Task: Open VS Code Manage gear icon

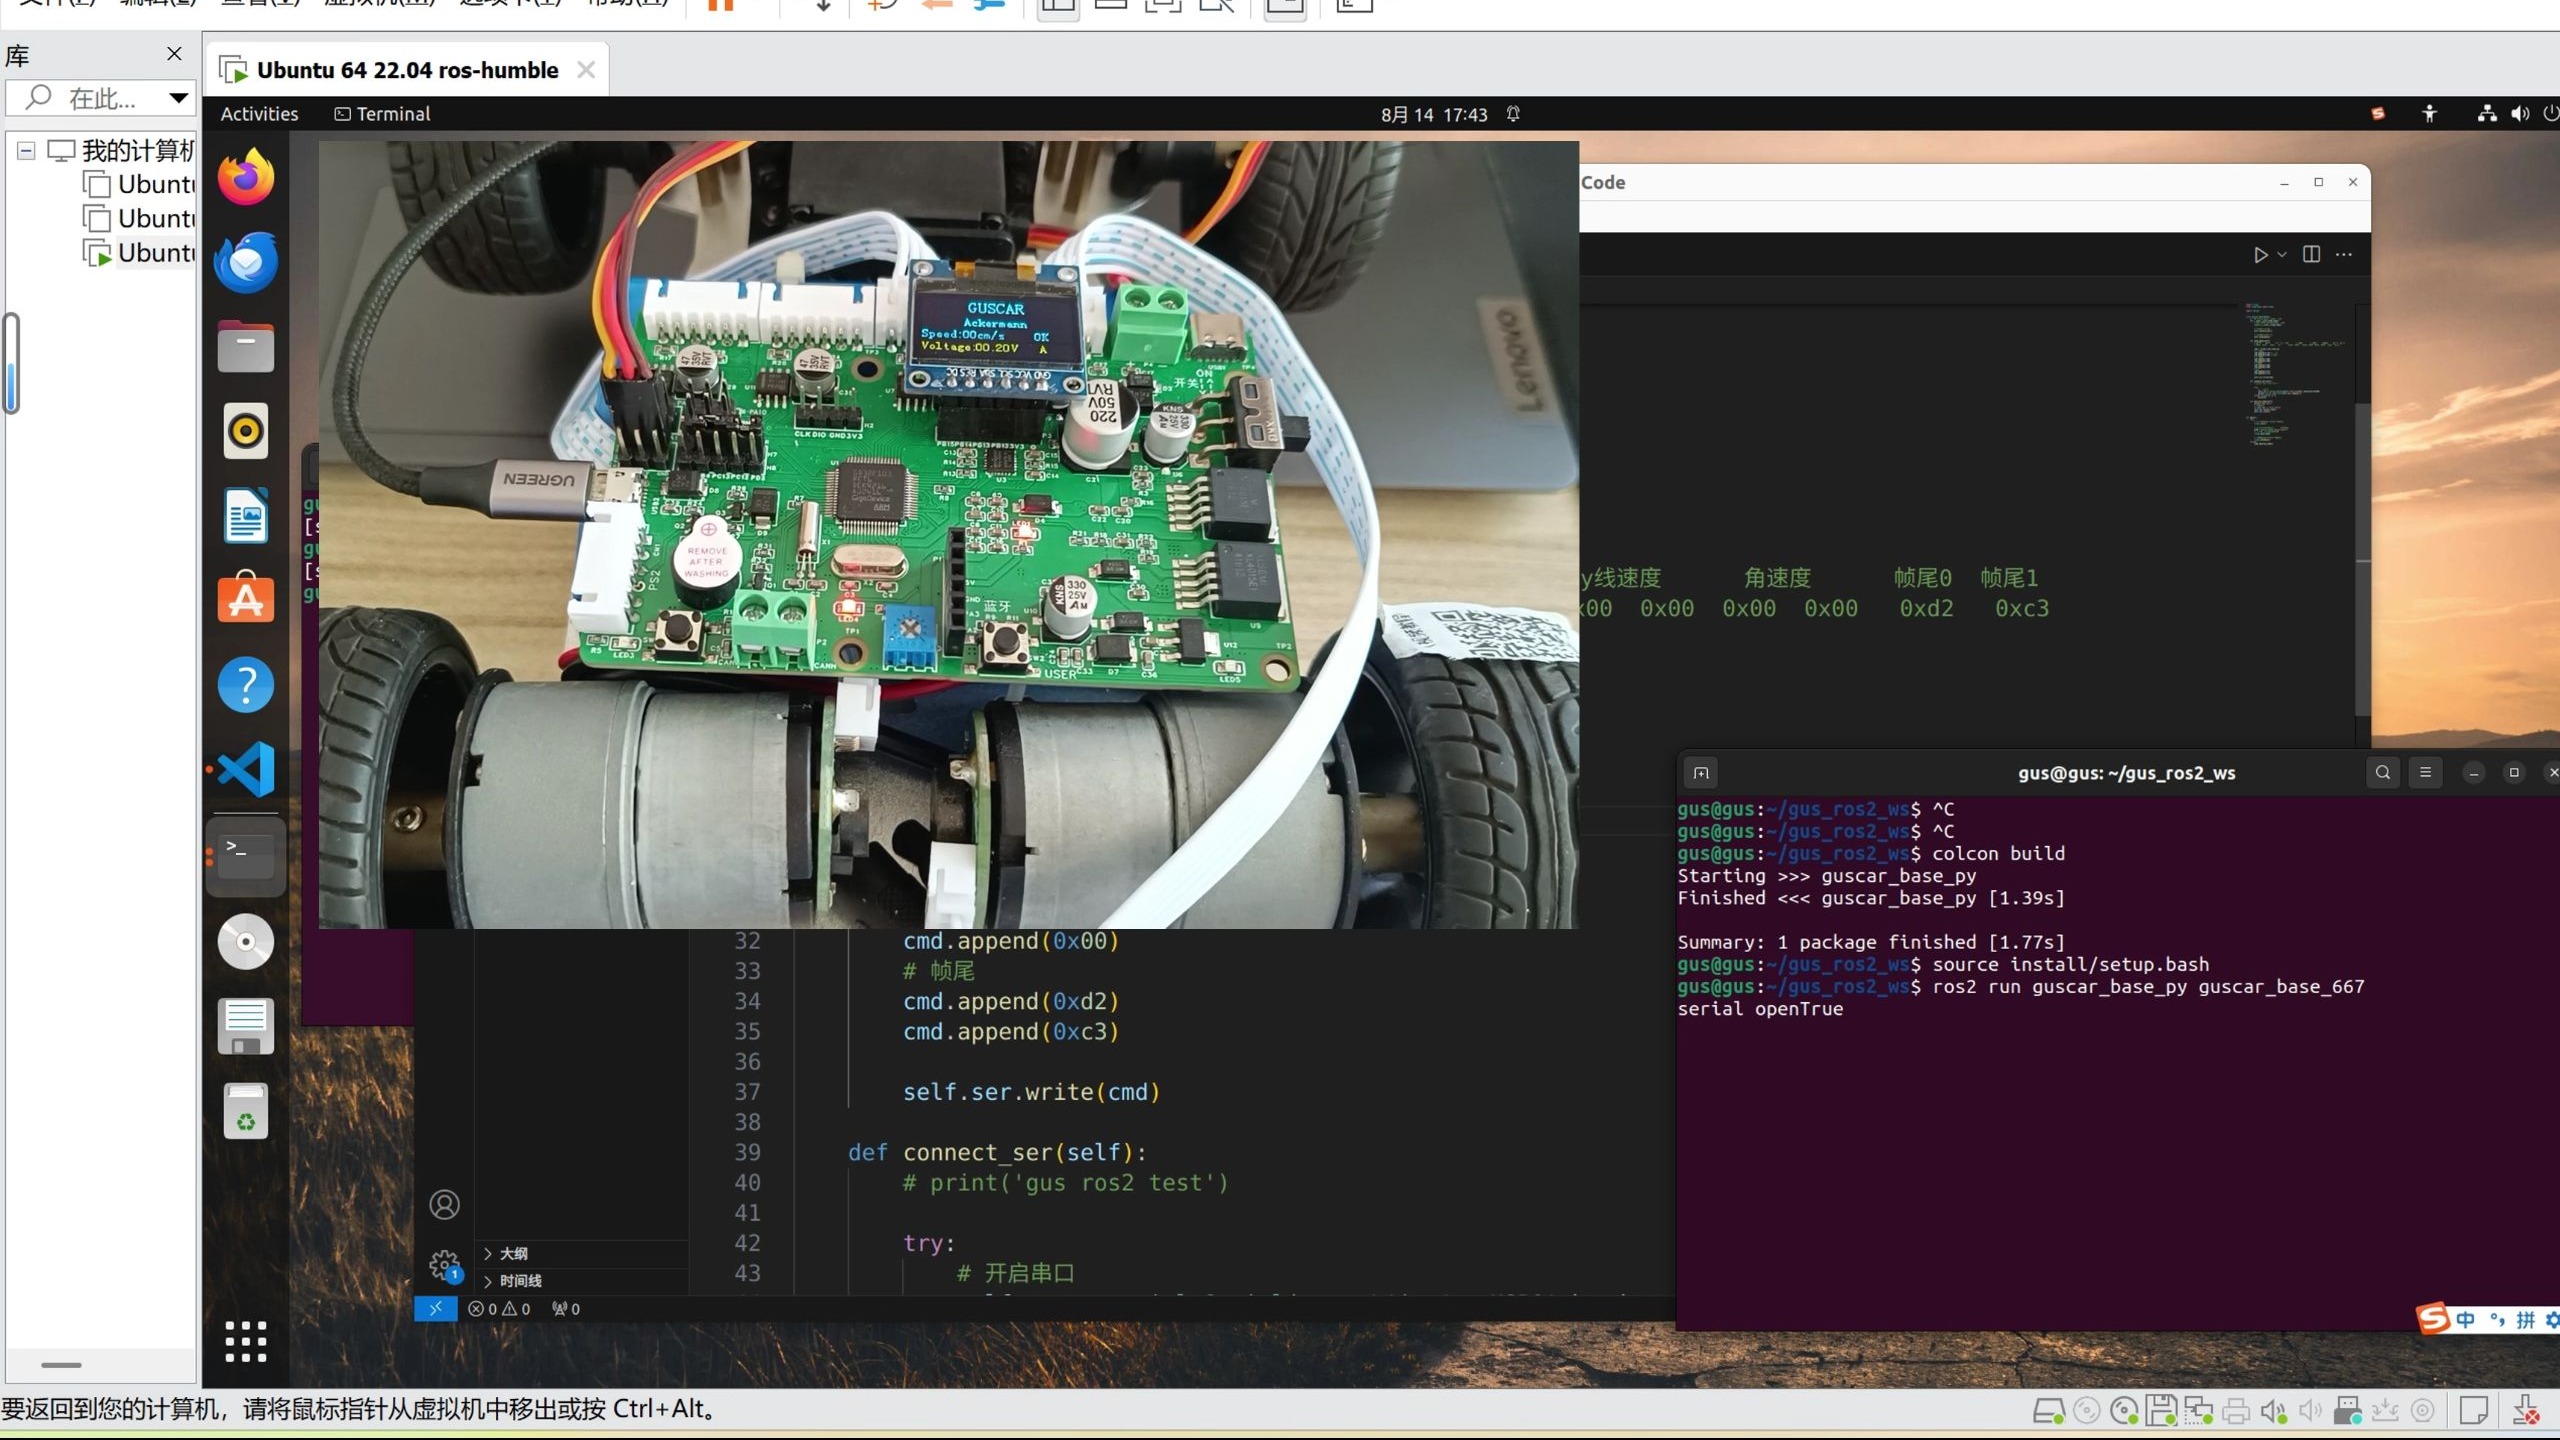Action: [445, 1265]
